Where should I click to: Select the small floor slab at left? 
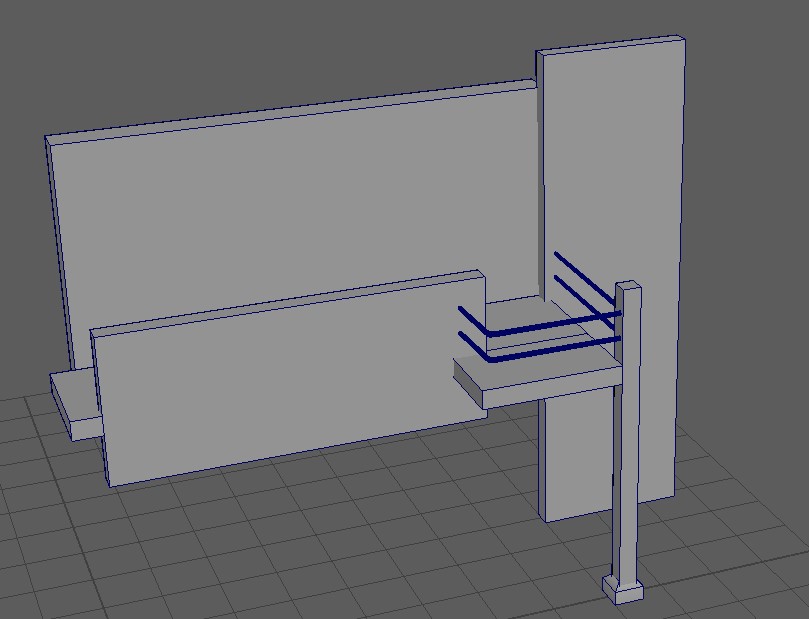(77, 405)
